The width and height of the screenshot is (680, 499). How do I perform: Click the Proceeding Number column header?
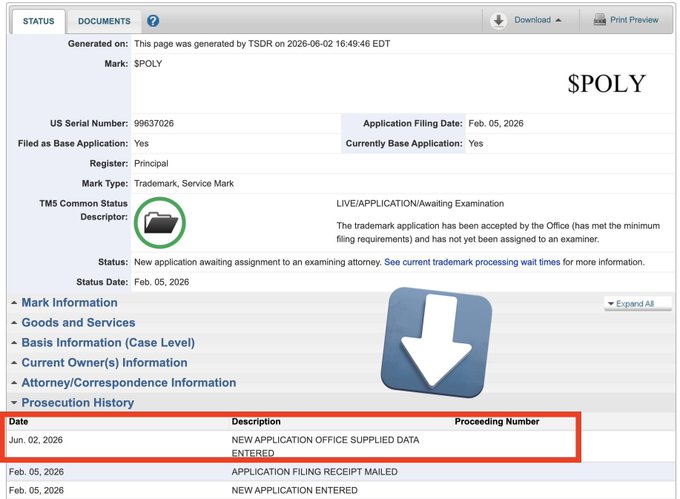coord(497,421)
